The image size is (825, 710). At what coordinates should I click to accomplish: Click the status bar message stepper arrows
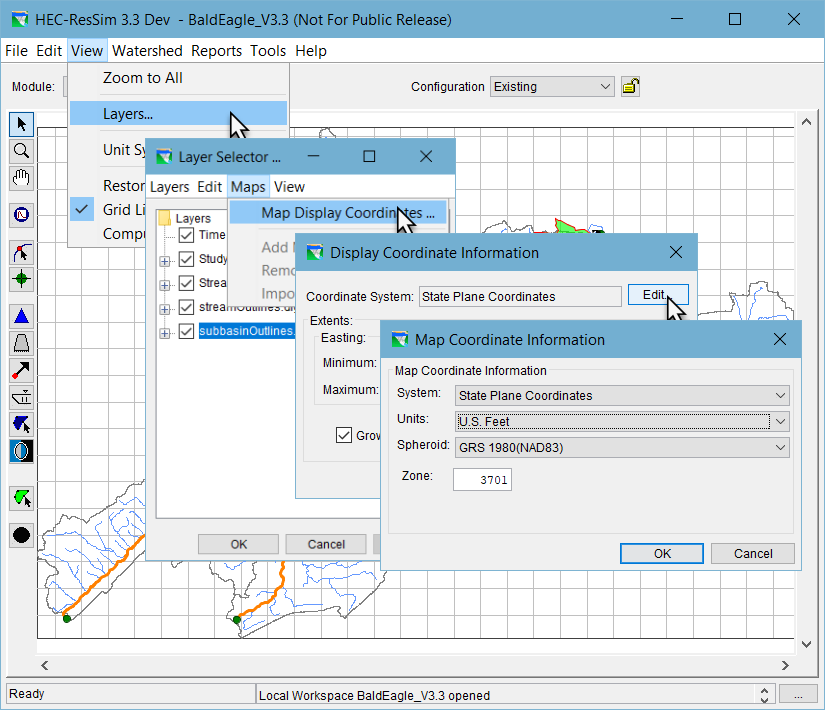[764, 695]
